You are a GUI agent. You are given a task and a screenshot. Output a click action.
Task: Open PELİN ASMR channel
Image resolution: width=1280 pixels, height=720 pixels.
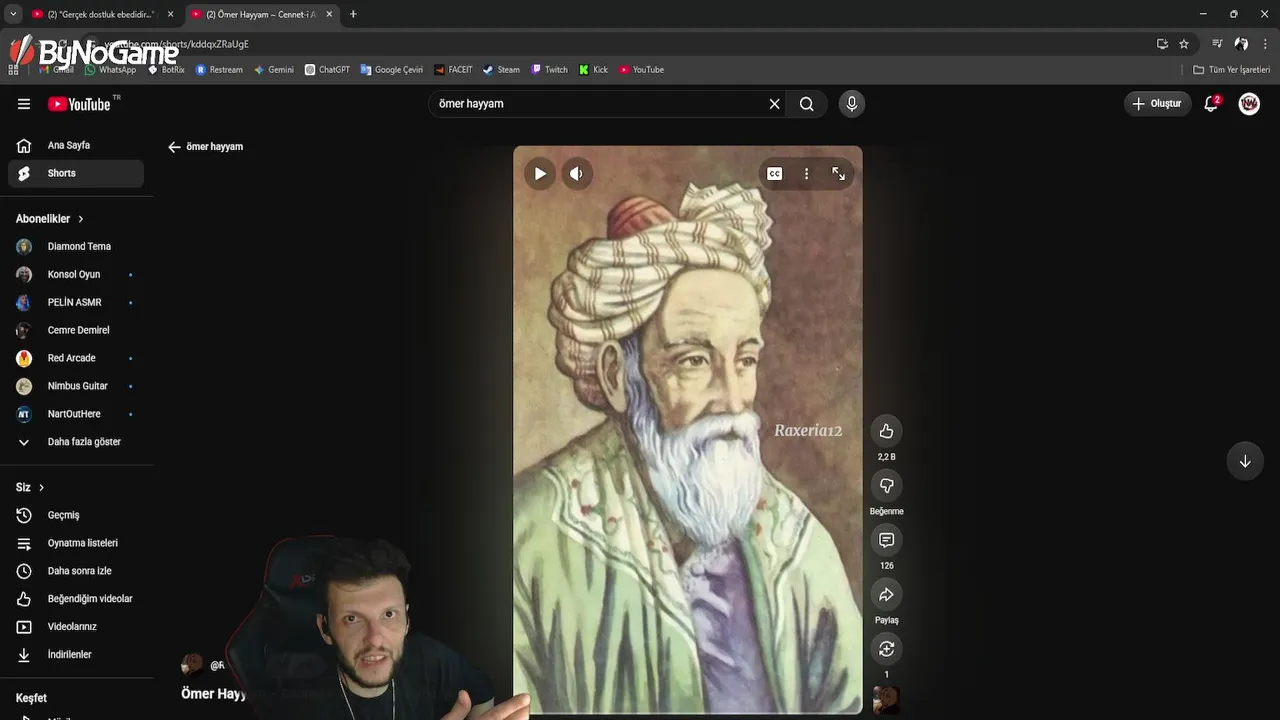[76, 302]
